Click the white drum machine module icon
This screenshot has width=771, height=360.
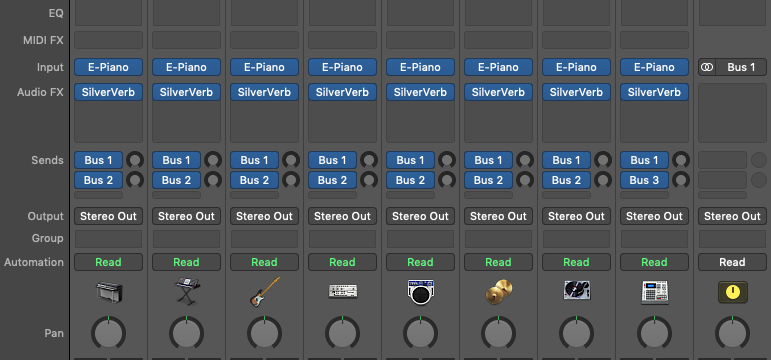[x=343, y=292]
